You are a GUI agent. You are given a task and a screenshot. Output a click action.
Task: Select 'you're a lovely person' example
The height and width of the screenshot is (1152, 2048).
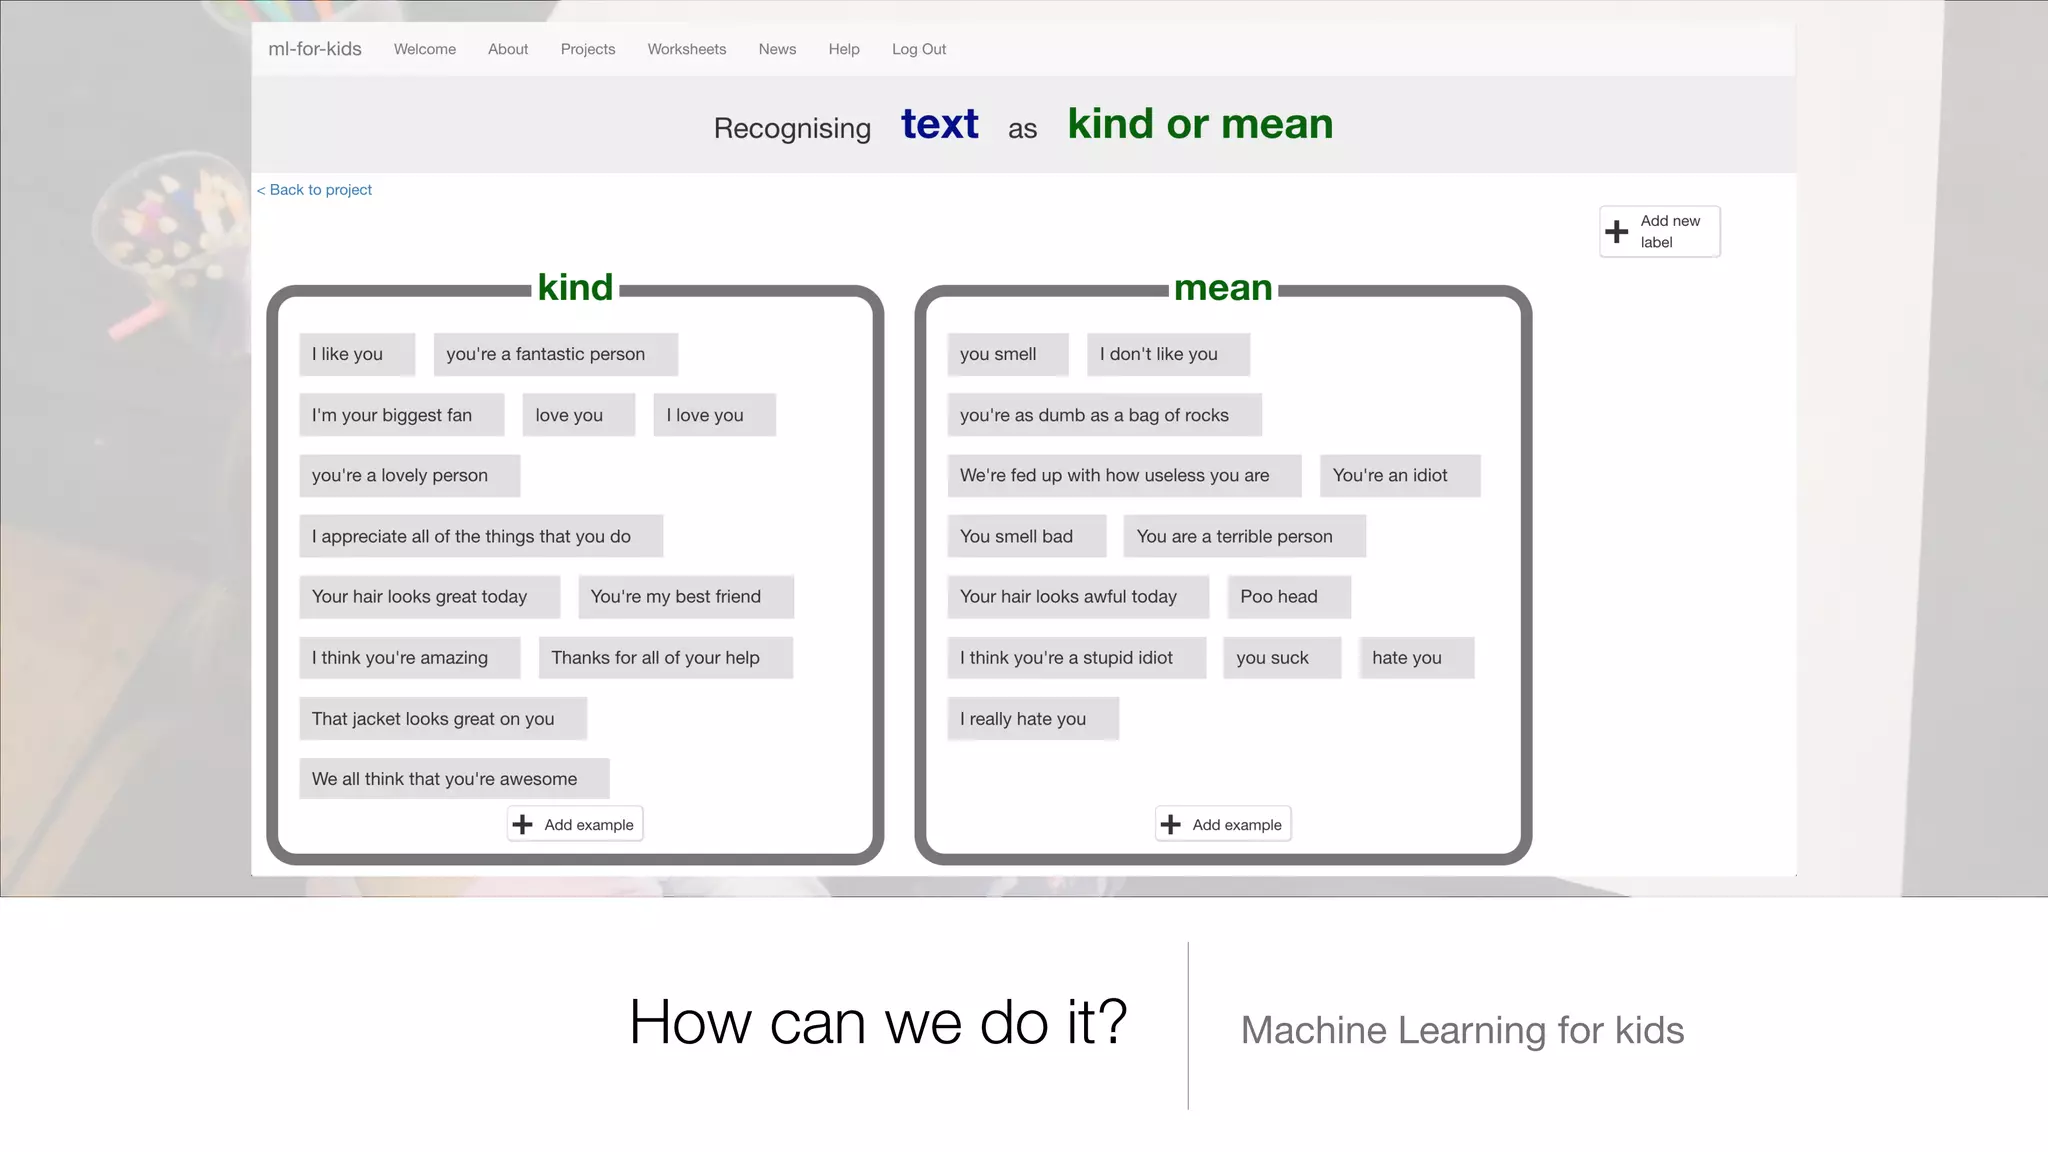(x=409, y=476)
